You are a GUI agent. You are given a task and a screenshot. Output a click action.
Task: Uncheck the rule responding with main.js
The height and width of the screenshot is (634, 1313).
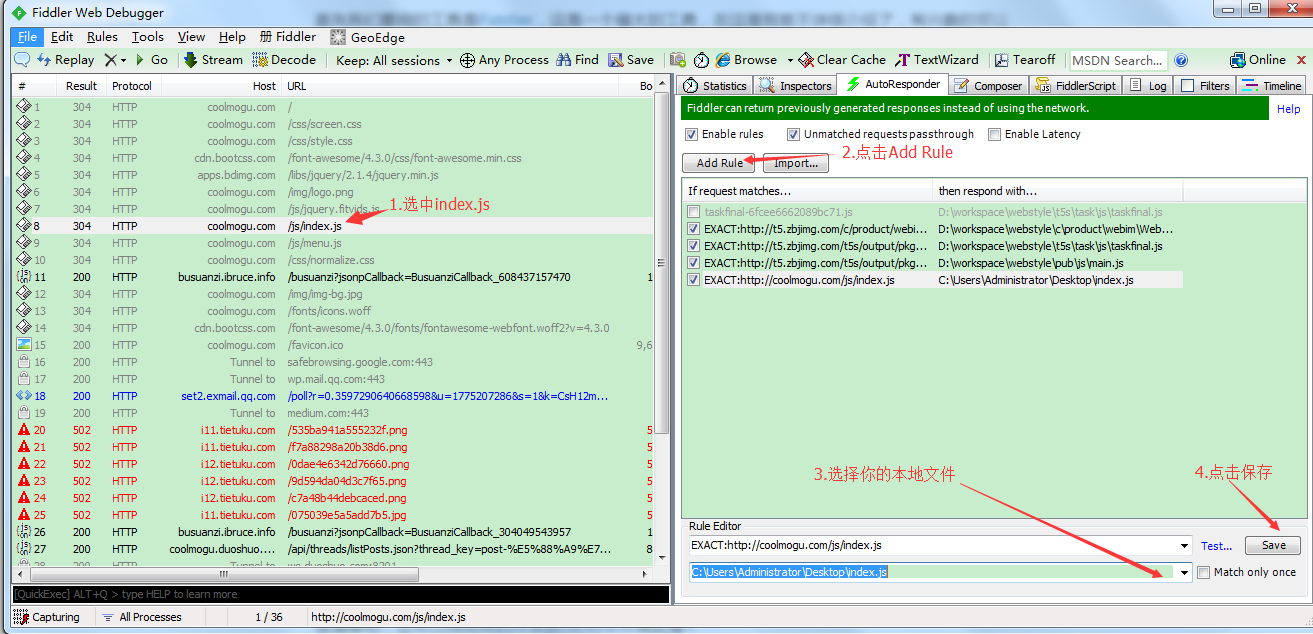(x=694, y=263)
